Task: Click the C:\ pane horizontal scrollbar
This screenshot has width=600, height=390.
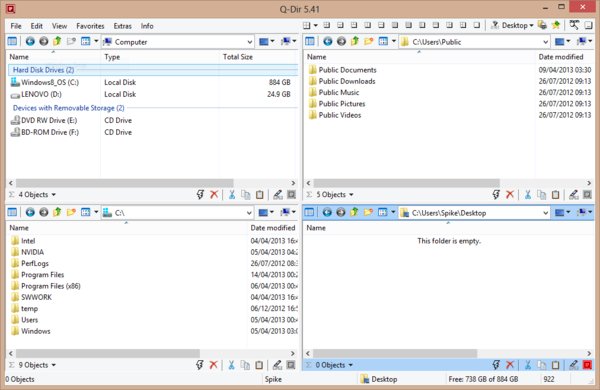Action: 108,353
